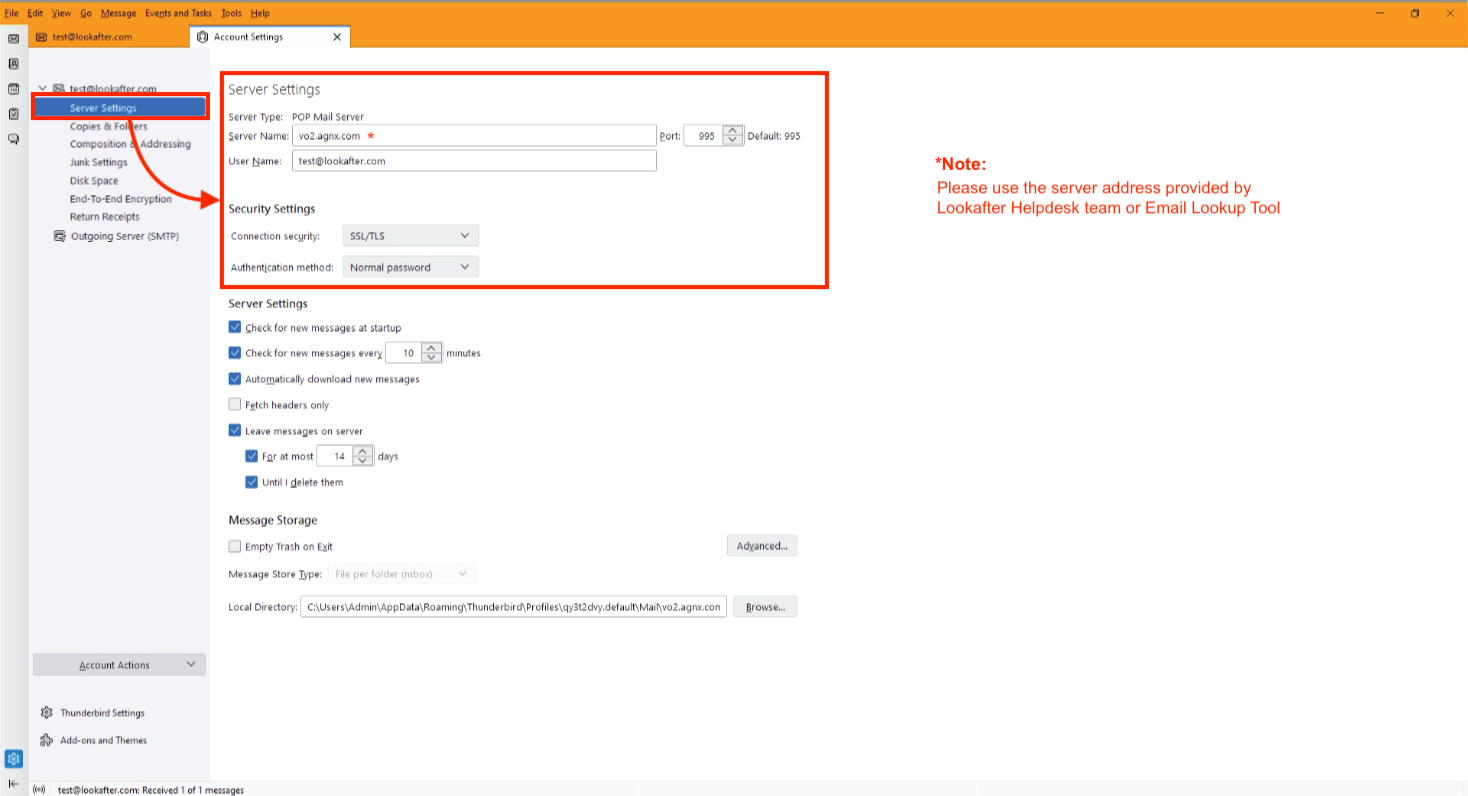Enable the Fetch headers only checkbox
1468x796 pixels.
tap(235, 405)
